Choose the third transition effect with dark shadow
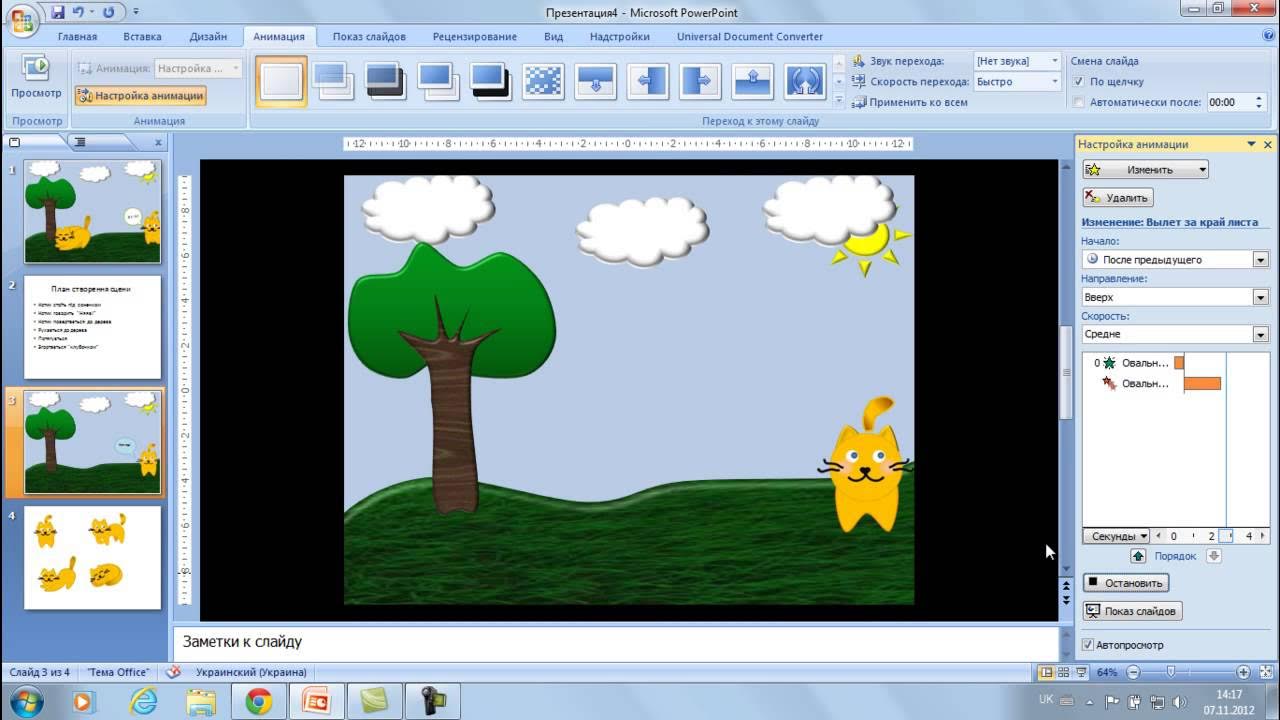Viewport: 1280px width, 720px height. [x=386, y=81]
